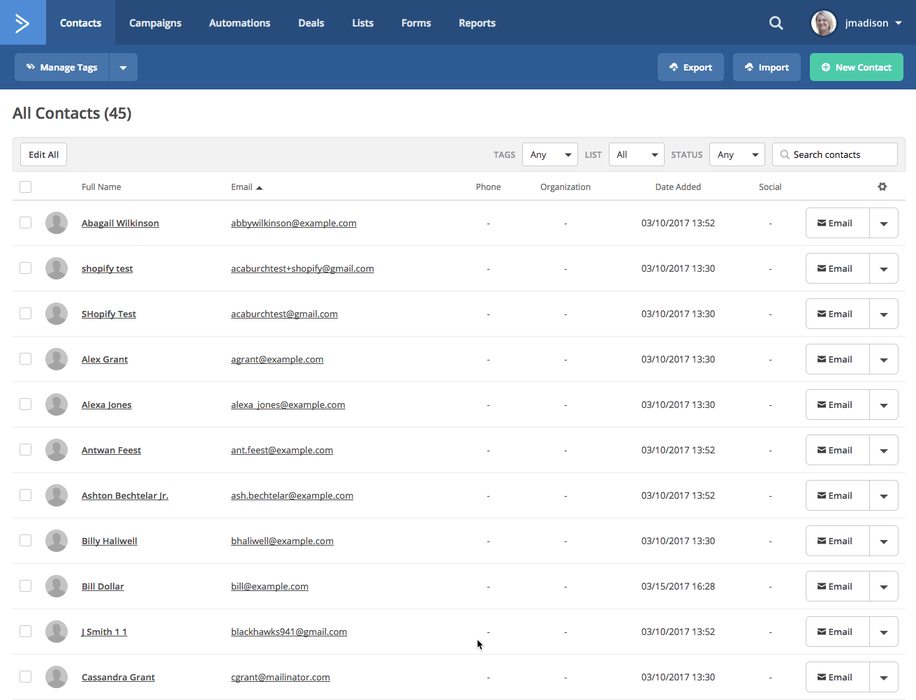Screen dimensions: 916x700
Task: Check the shopify test row checkbox
Action: (x=25, y=268)
